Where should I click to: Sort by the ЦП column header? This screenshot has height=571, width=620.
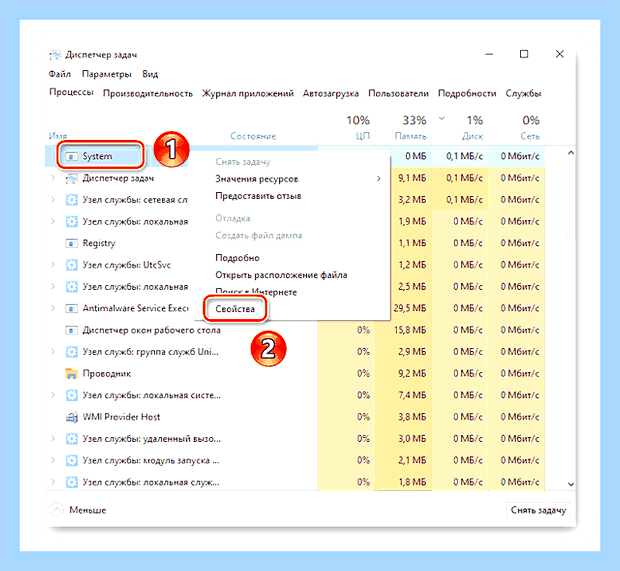[363, 136]
